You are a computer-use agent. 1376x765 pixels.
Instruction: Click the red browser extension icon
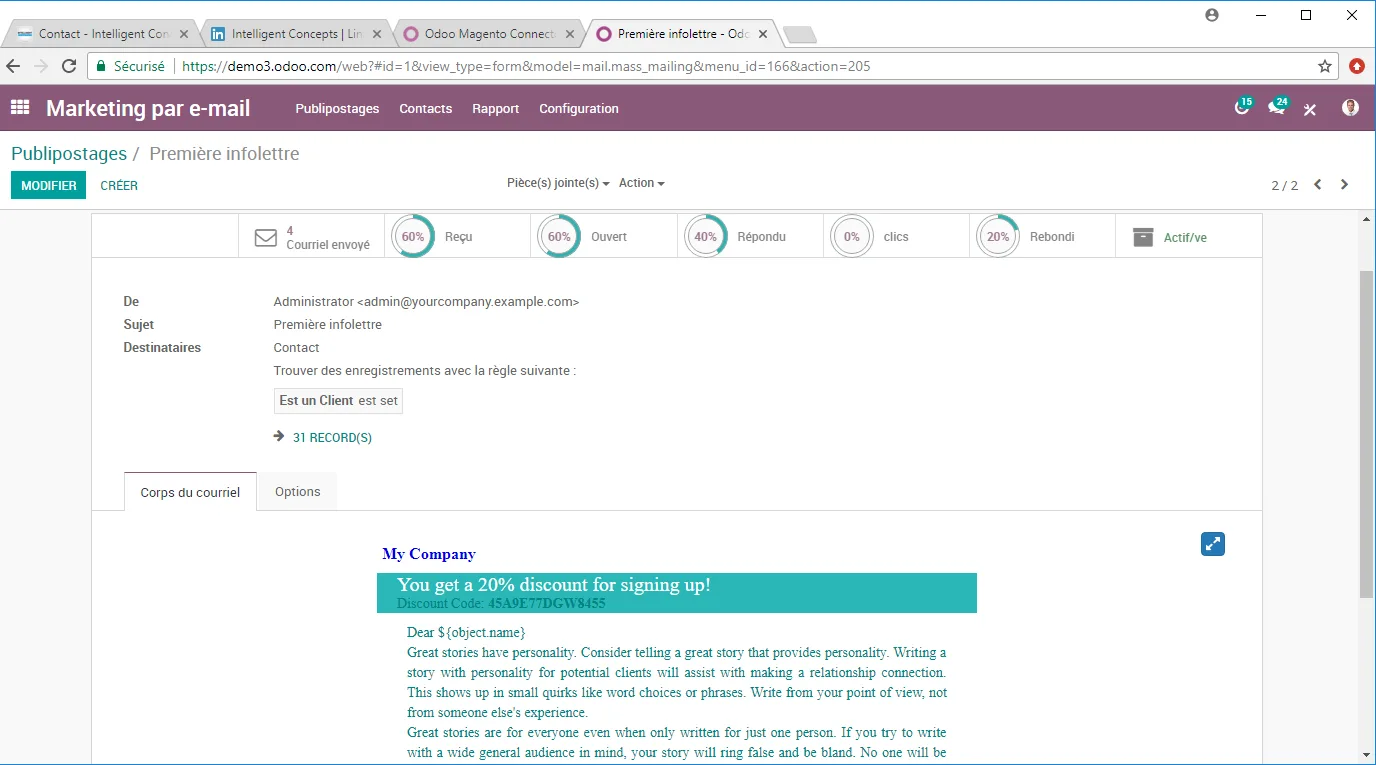1357,66
